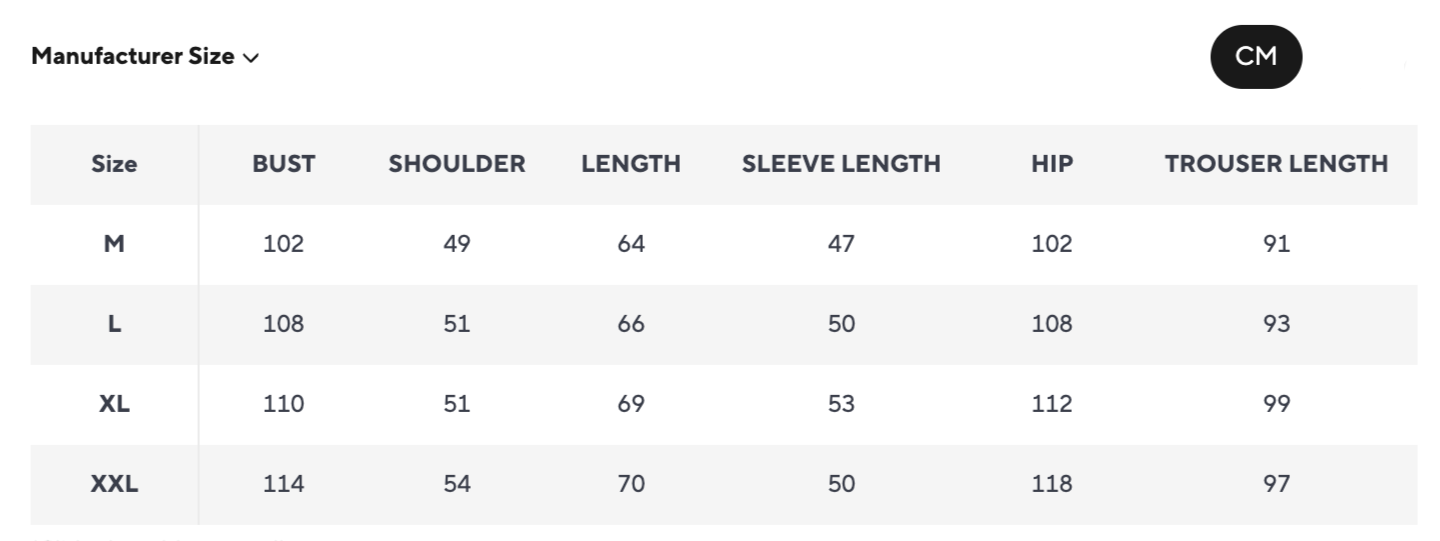Screen dimensions: 1440x541
Task: Open the Manufacturer Size dropdown
Action: click(x=133, y=57)
